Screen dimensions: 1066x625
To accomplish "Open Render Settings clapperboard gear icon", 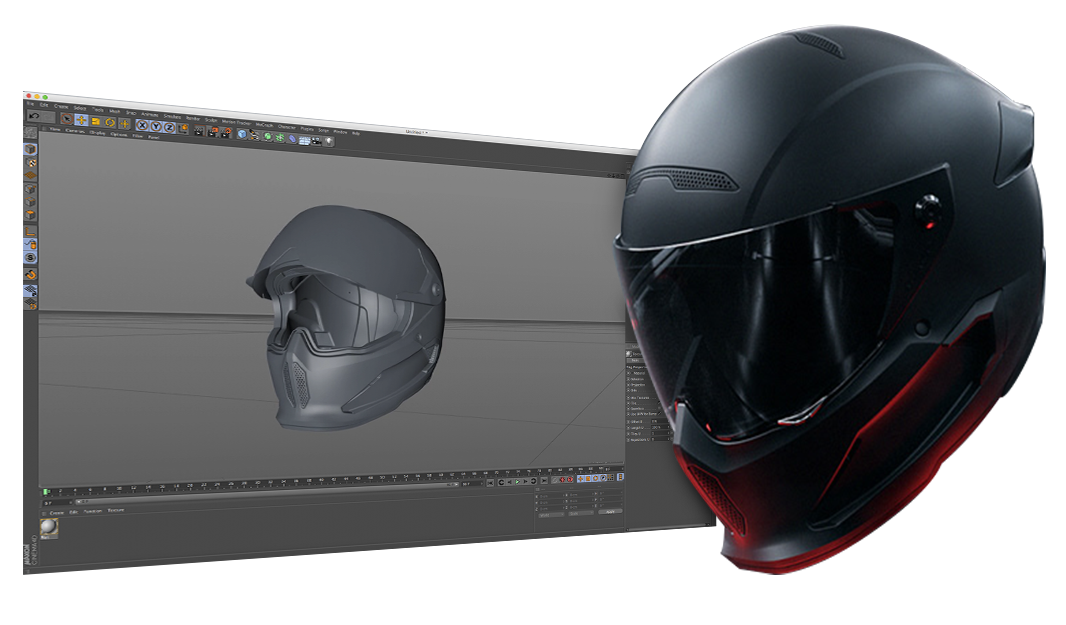I will [225, 133].
